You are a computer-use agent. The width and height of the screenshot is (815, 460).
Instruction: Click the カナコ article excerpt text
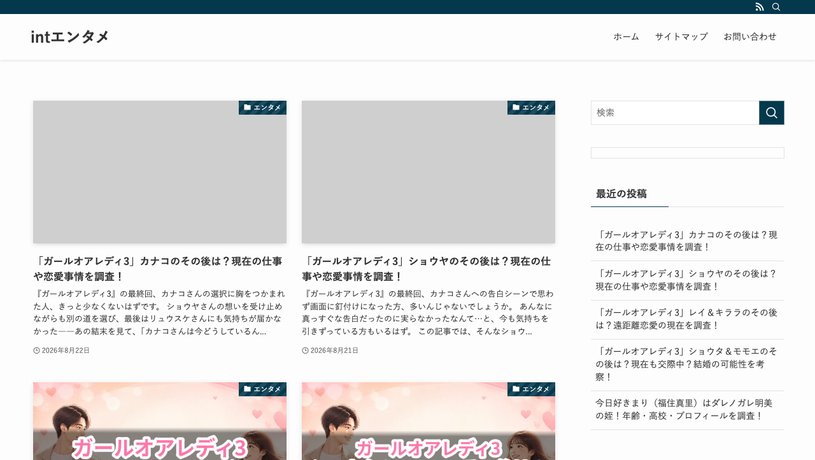click(159, 312)
